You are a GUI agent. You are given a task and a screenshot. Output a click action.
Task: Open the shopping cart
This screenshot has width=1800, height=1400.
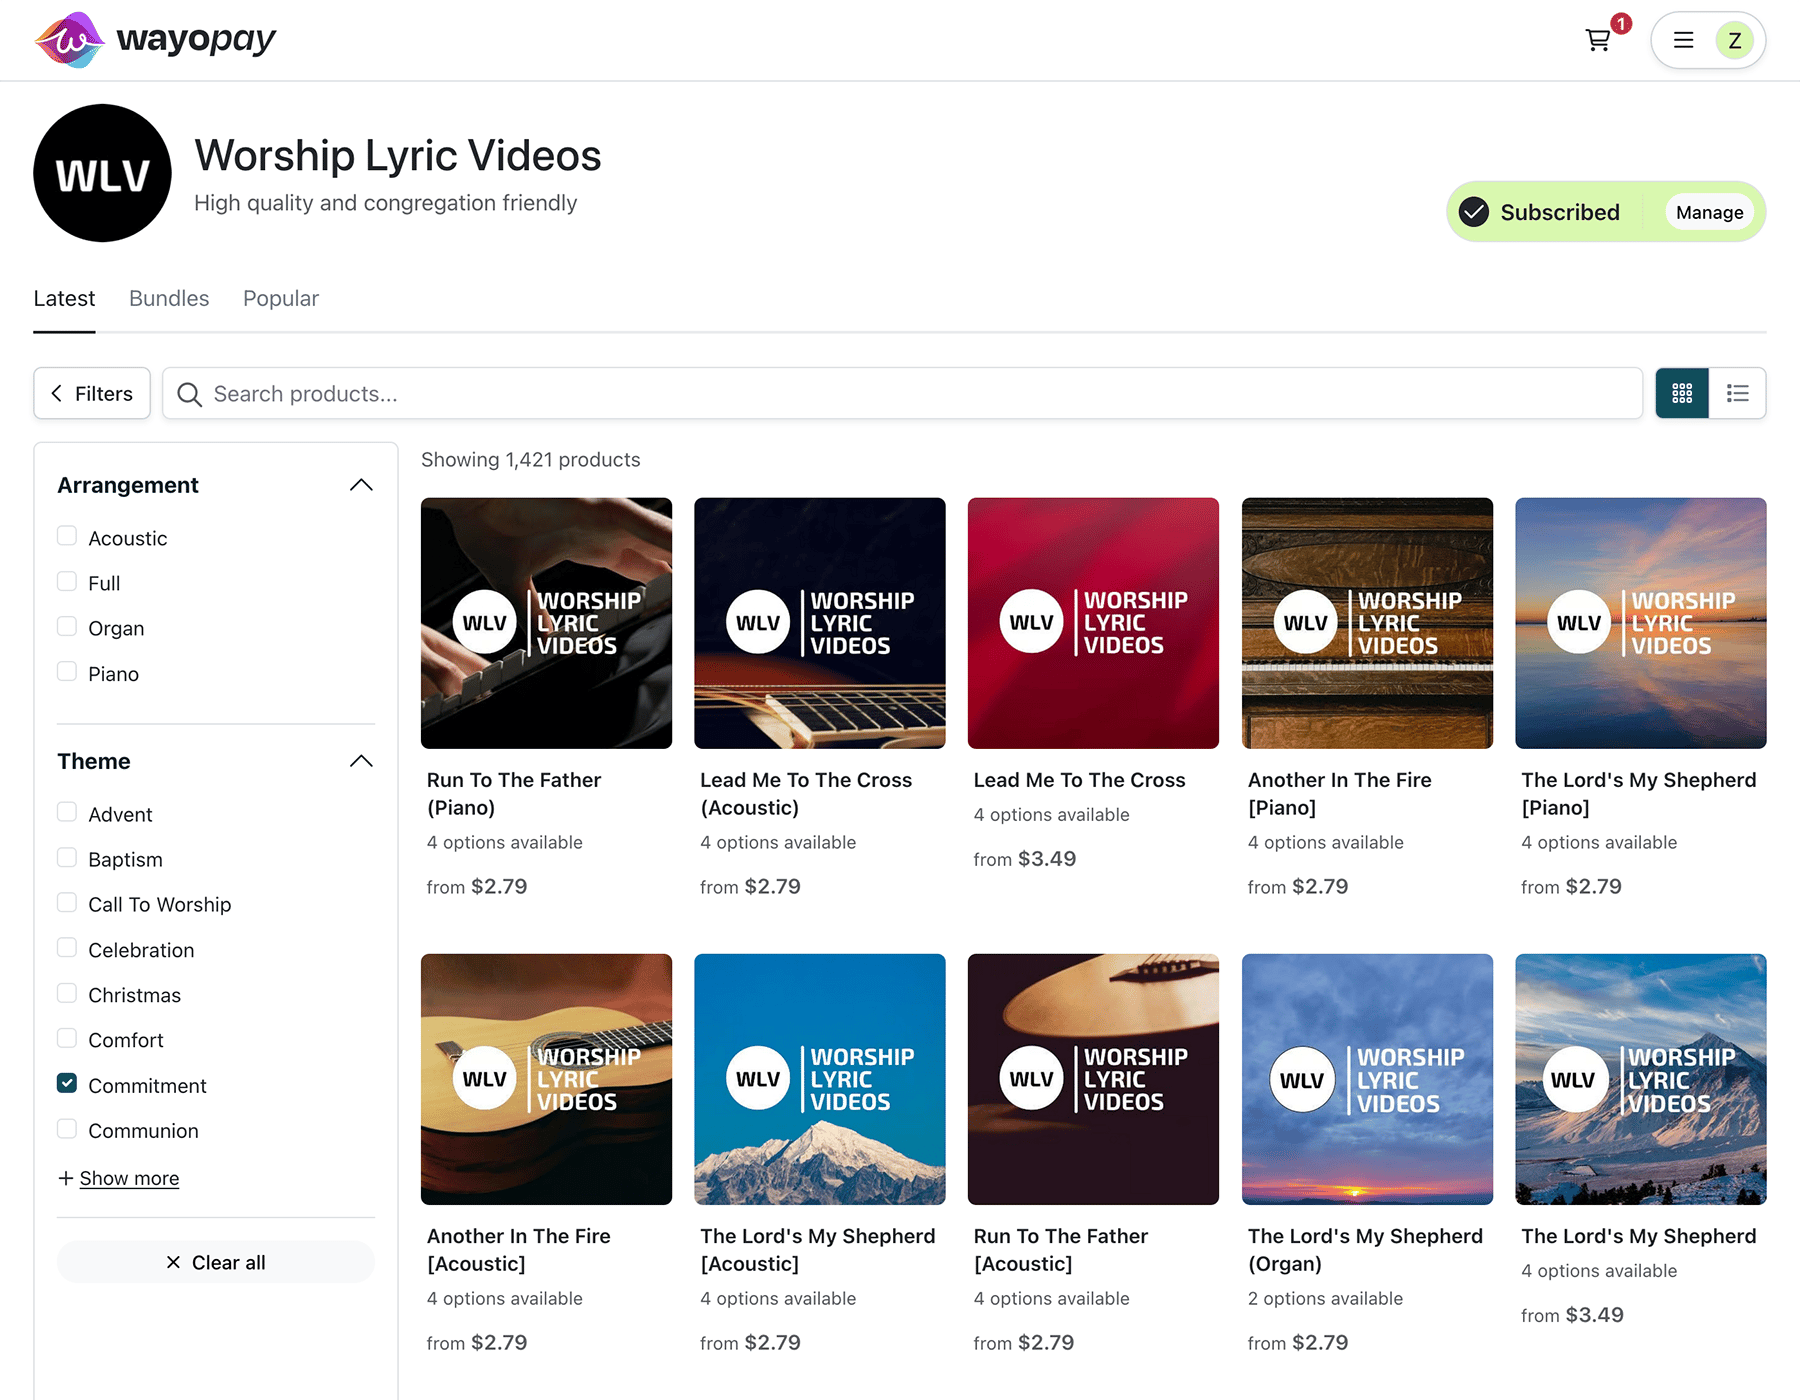pyautogui.click(x=1598, y=40)
